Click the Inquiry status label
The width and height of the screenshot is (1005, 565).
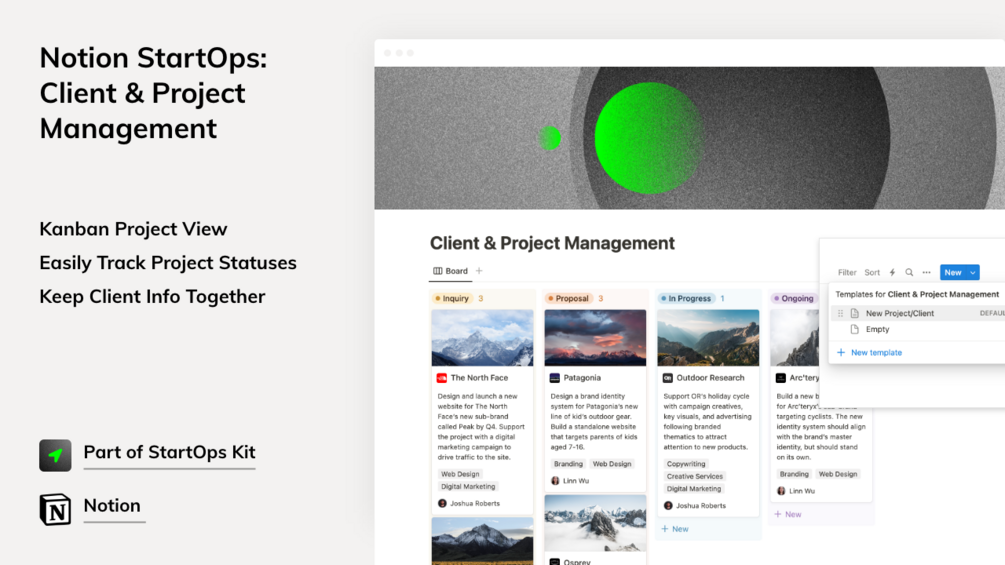point(453,299)
